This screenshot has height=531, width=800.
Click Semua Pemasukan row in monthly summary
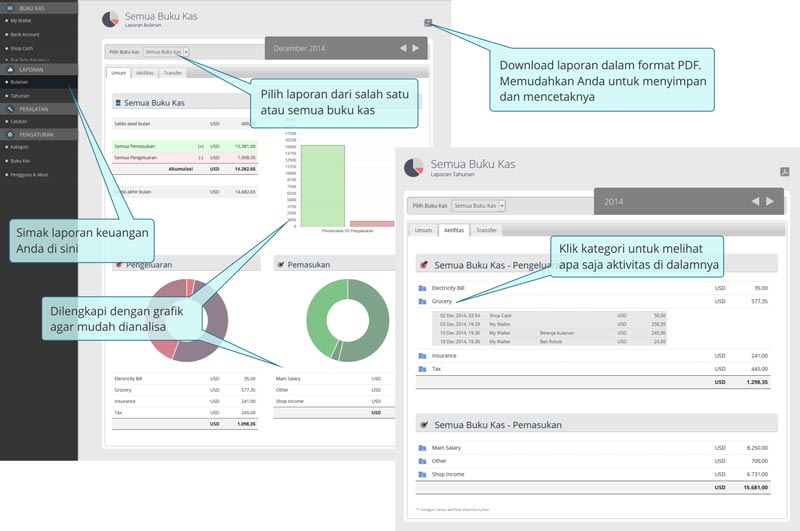click(185, 146)
